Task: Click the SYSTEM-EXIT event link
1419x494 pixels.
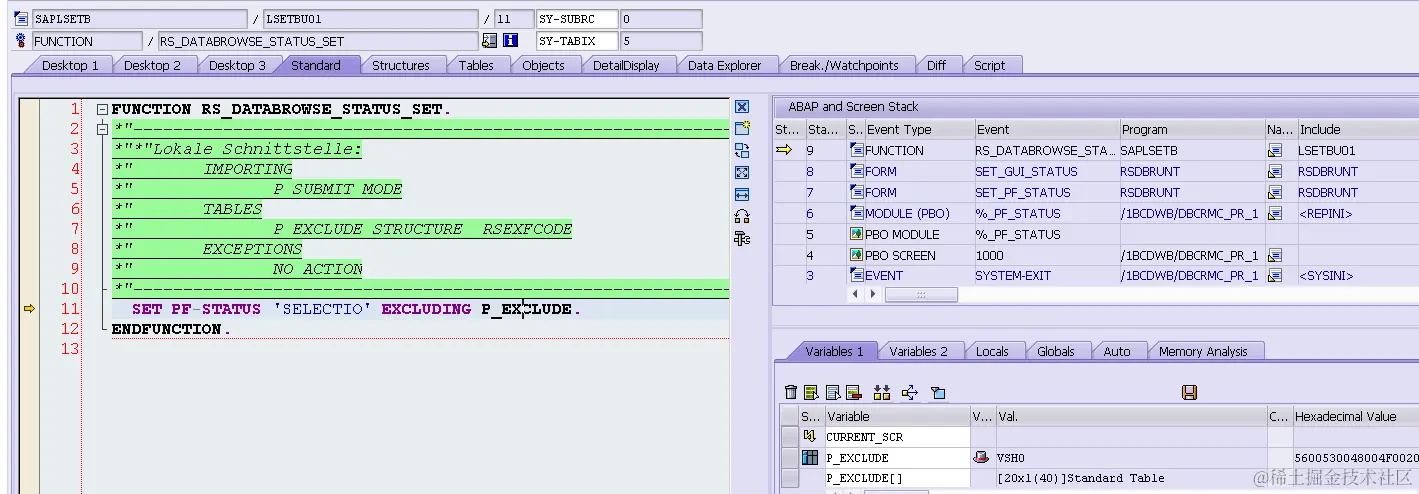Action: click(x=1013, y=275)
